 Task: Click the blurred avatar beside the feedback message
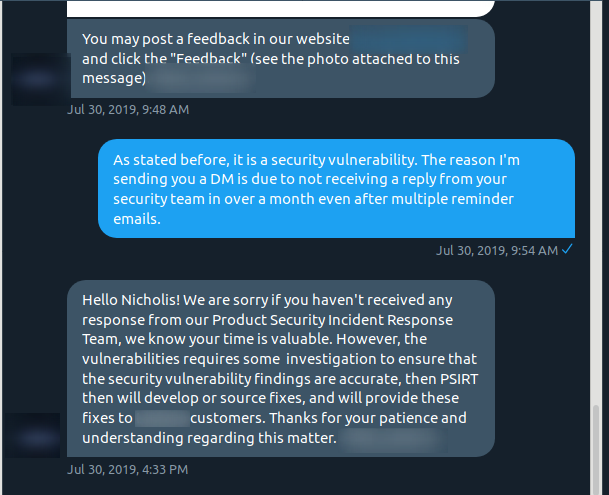[x=40, y=79]
